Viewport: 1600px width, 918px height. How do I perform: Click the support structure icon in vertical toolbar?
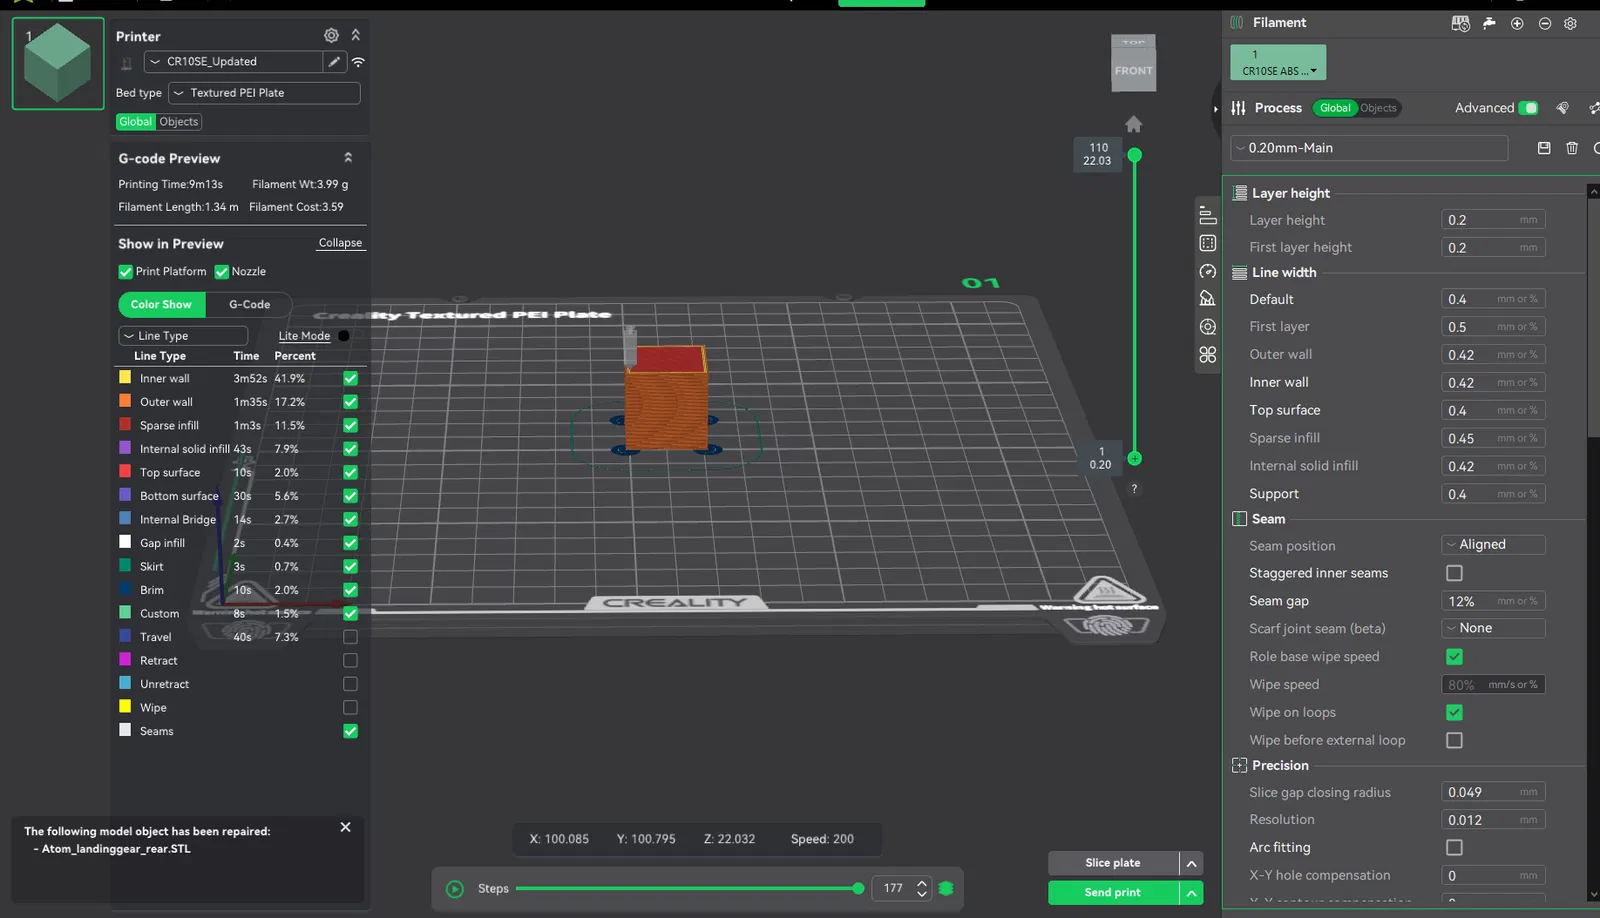1208,298
